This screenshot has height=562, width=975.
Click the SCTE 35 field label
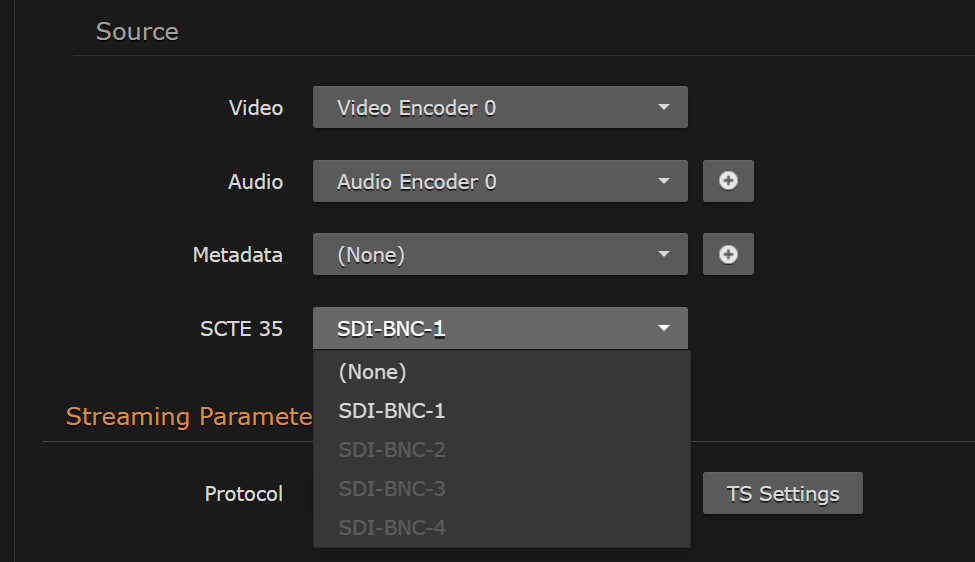(241, 329)
